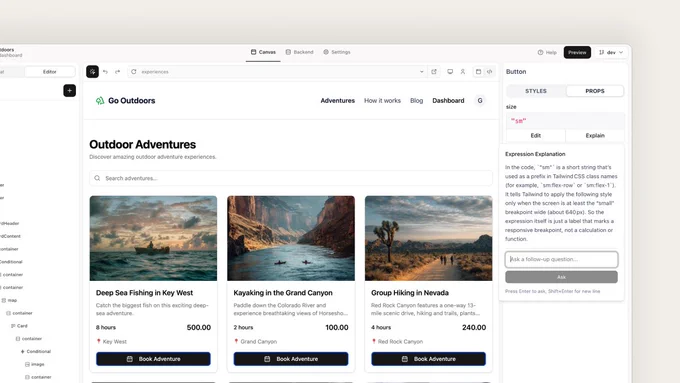The image size is (680, 383).
Task: Click the search magnifier icon
Action: point(97,178)
